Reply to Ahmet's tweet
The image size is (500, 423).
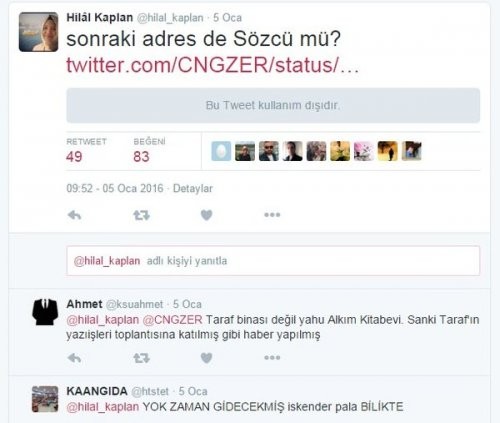click(x=75, y=358)
